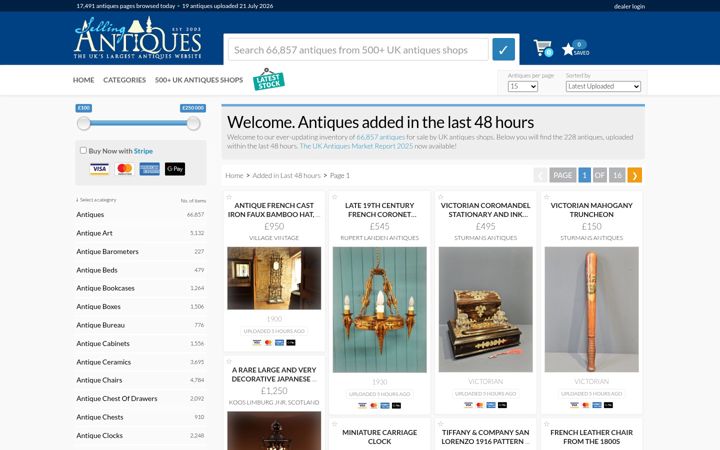The width and height of the screenshot is (720, 450).
Task: Click the G Pay icon in sidebar
Action: tap(175, 169)
